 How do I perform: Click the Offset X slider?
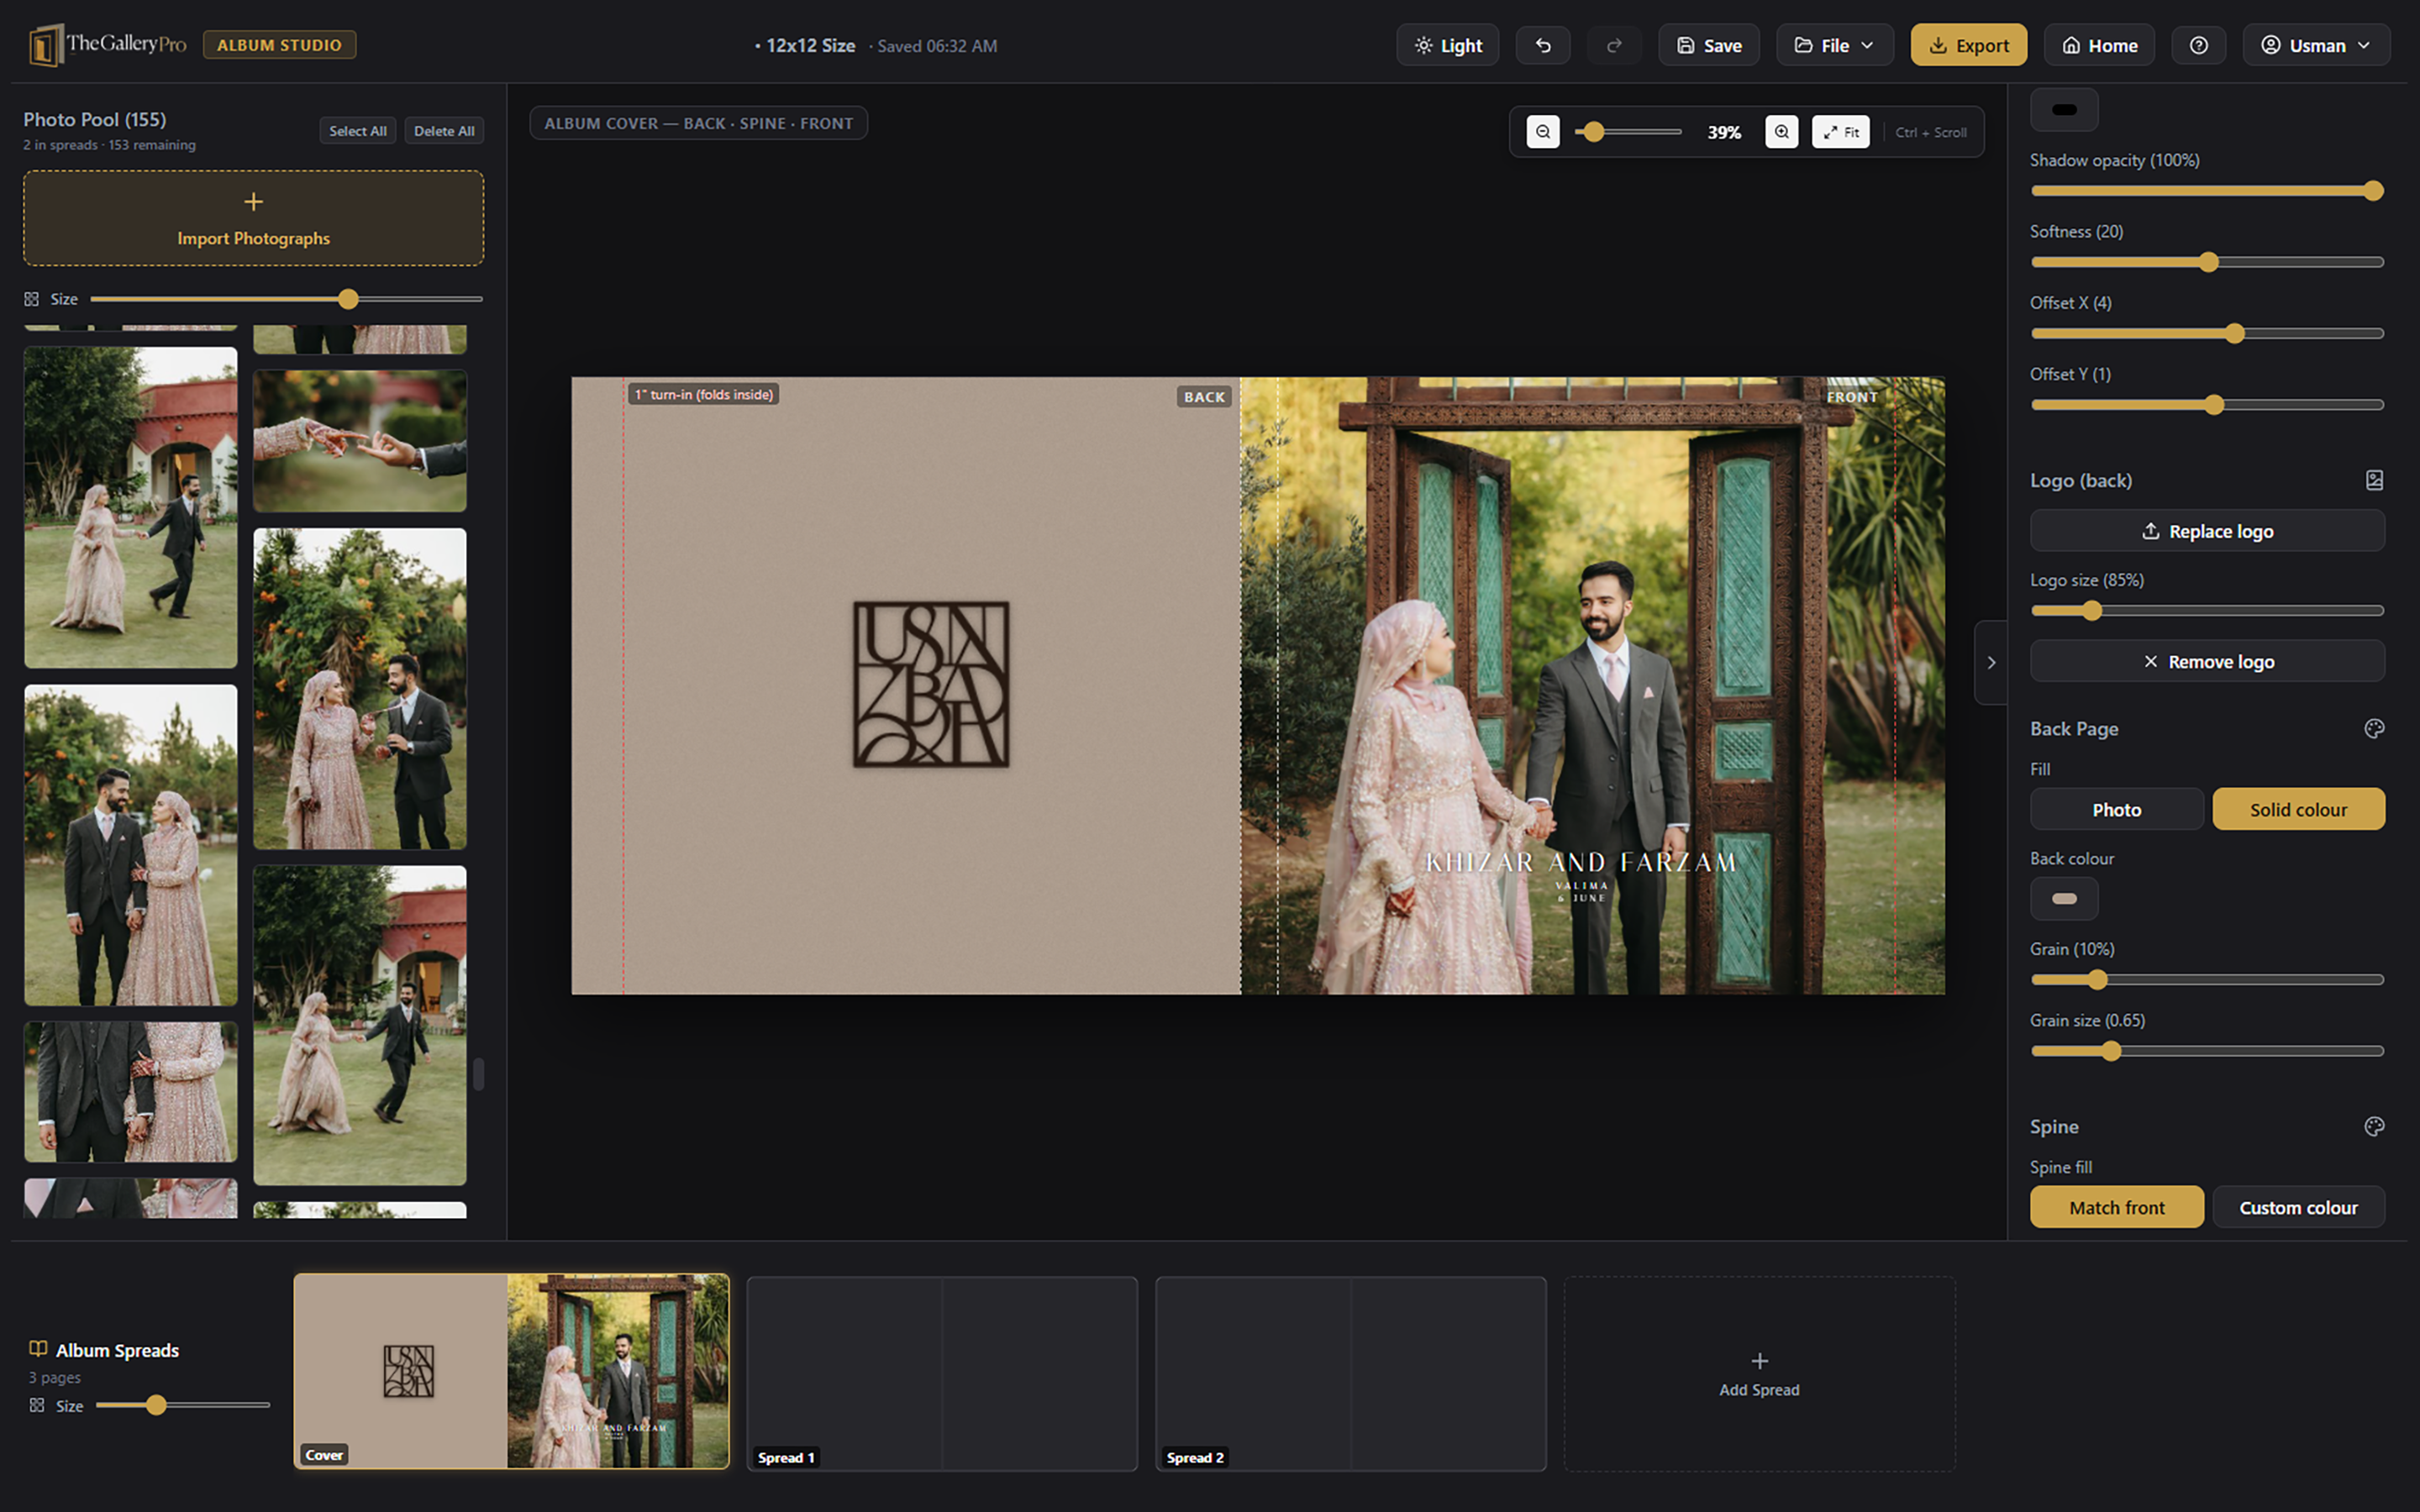[2207, 333]
